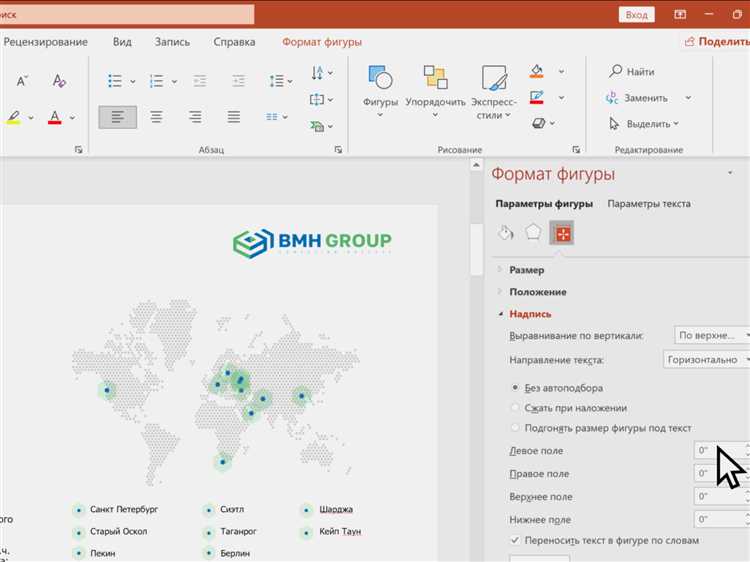Center the paragraph text
Viewport: 750px width, 562px height.
[156, 117]
